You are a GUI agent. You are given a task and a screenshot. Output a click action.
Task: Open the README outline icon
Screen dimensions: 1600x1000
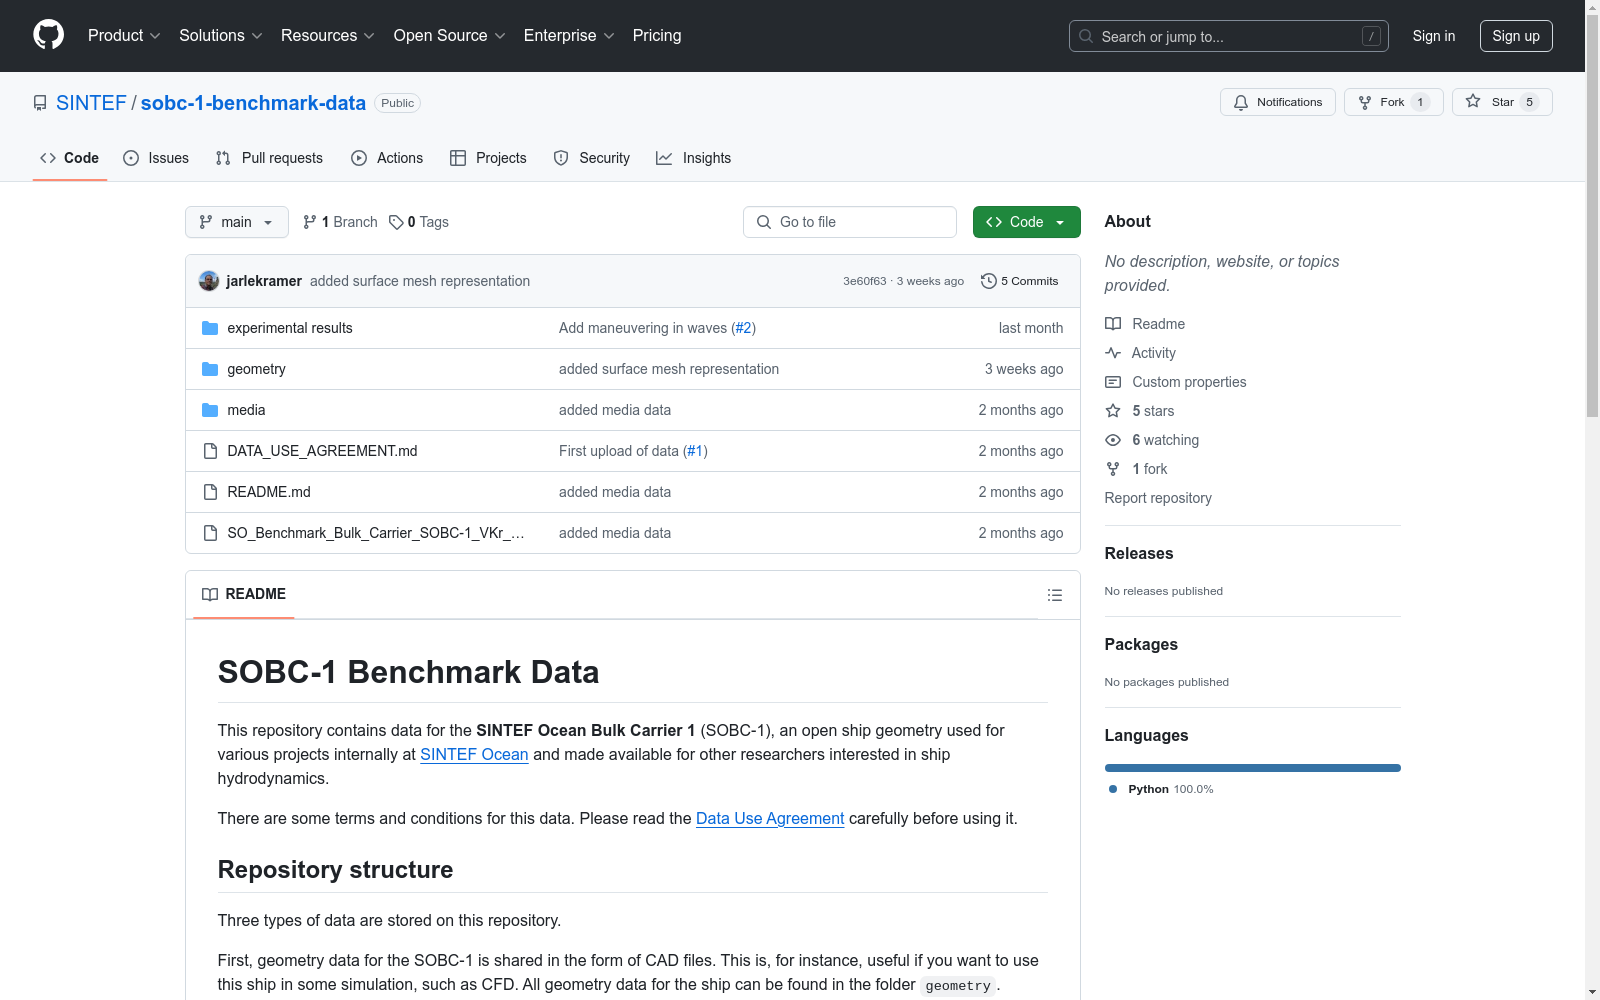(x=1054, y=595)
